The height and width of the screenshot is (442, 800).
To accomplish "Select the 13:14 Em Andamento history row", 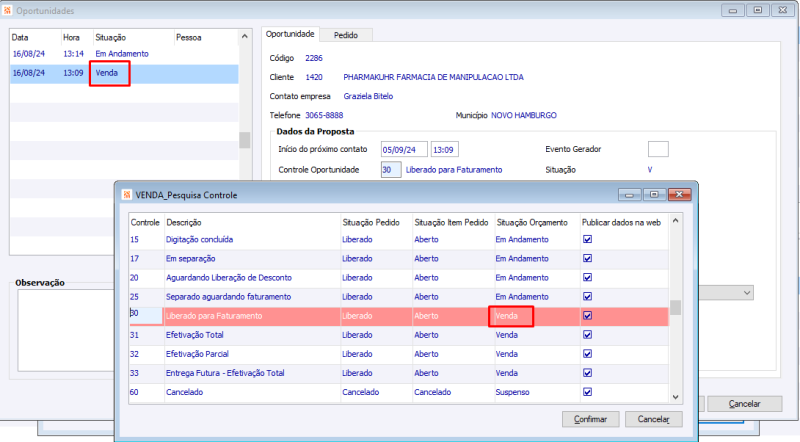I will (124, 54).
